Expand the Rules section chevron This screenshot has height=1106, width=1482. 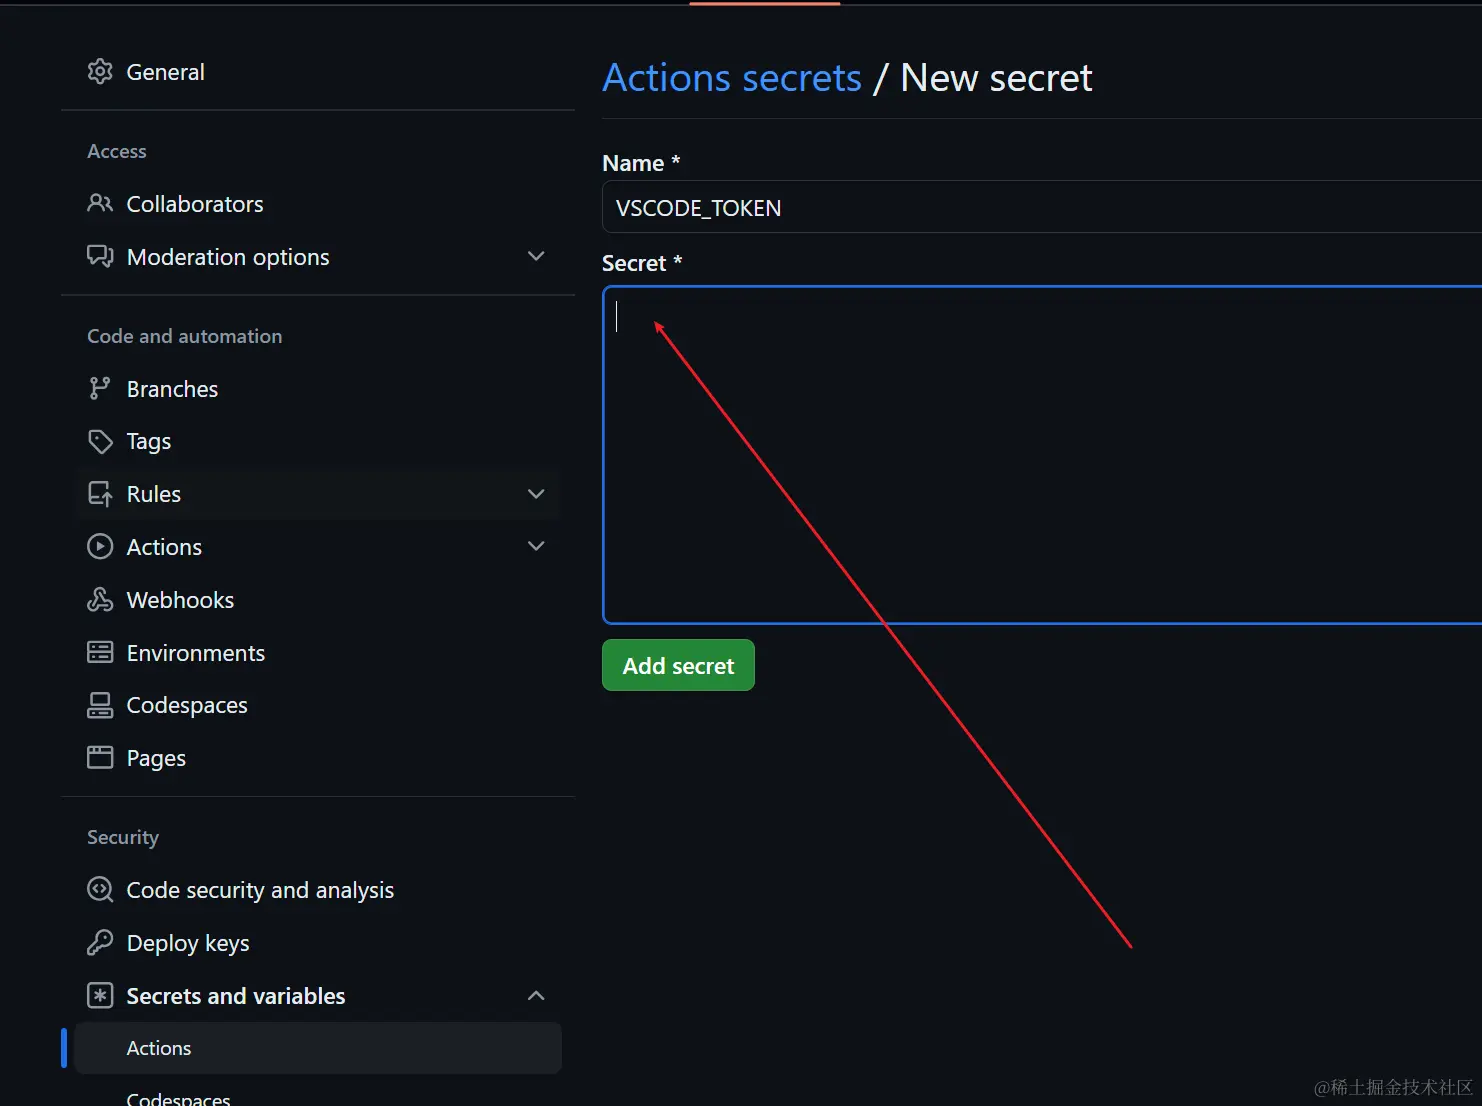tap(536, 494)
